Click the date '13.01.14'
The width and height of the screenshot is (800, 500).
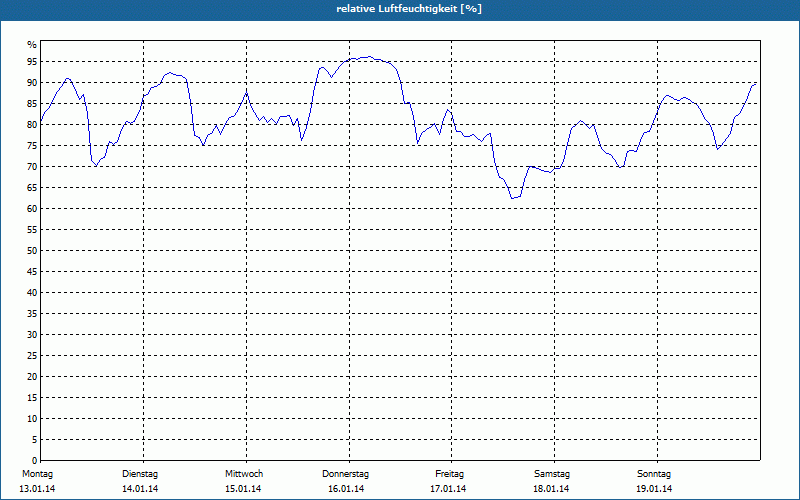(x=37, y=489)
